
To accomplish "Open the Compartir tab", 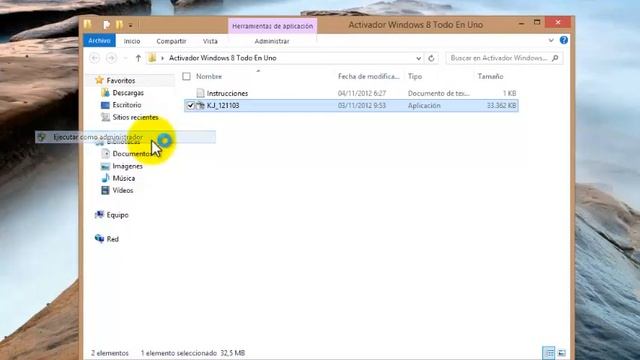I will coord(171,41).
